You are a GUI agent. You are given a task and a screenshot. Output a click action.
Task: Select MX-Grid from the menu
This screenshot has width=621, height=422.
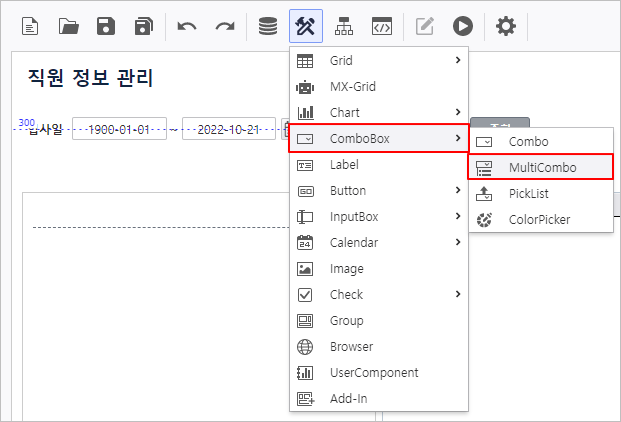(379, 87)
